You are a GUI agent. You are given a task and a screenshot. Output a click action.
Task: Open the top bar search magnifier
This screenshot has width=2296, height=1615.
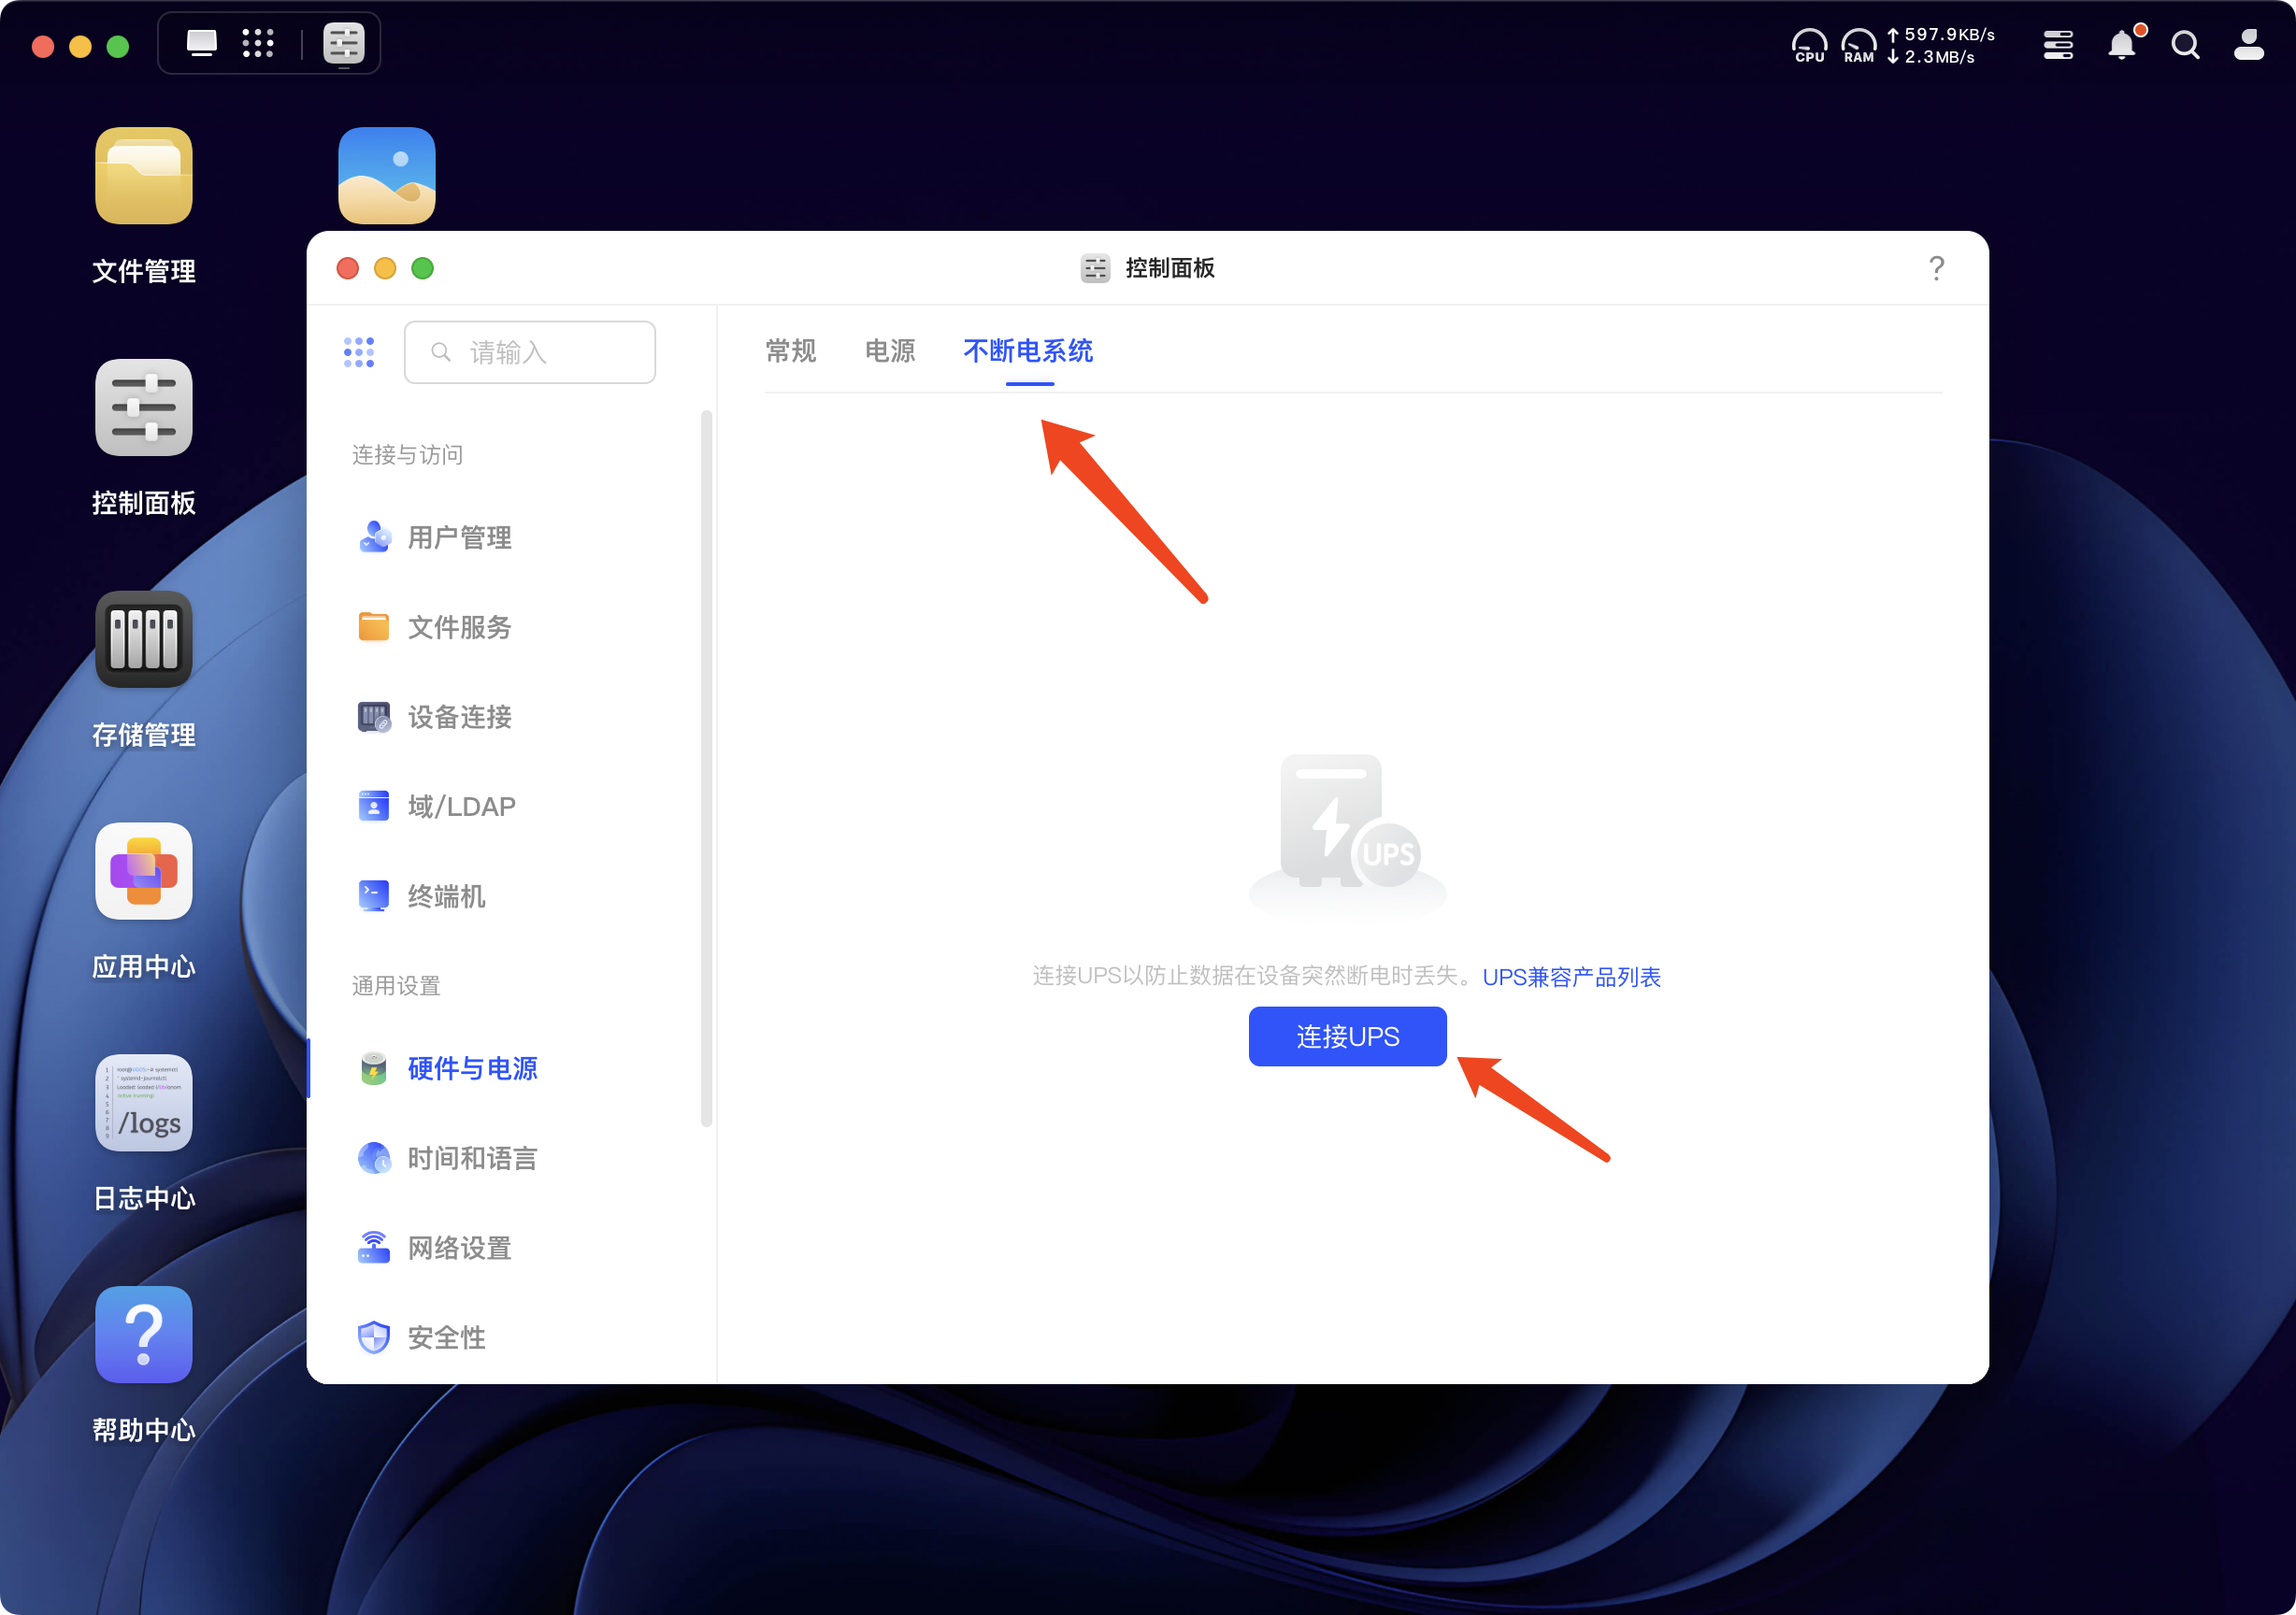[x=2185, y=45]
